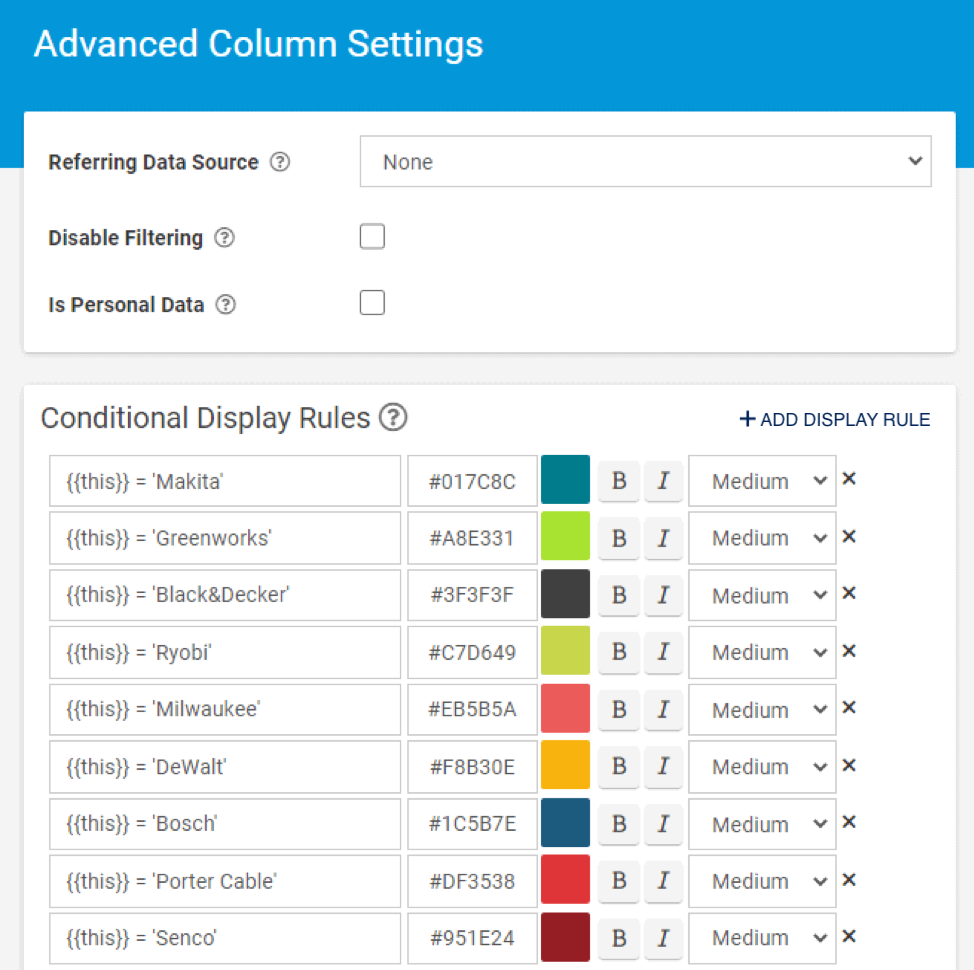
Task: Open font weight dropdown for Black&Decker rule
Action: click(762, 595)
